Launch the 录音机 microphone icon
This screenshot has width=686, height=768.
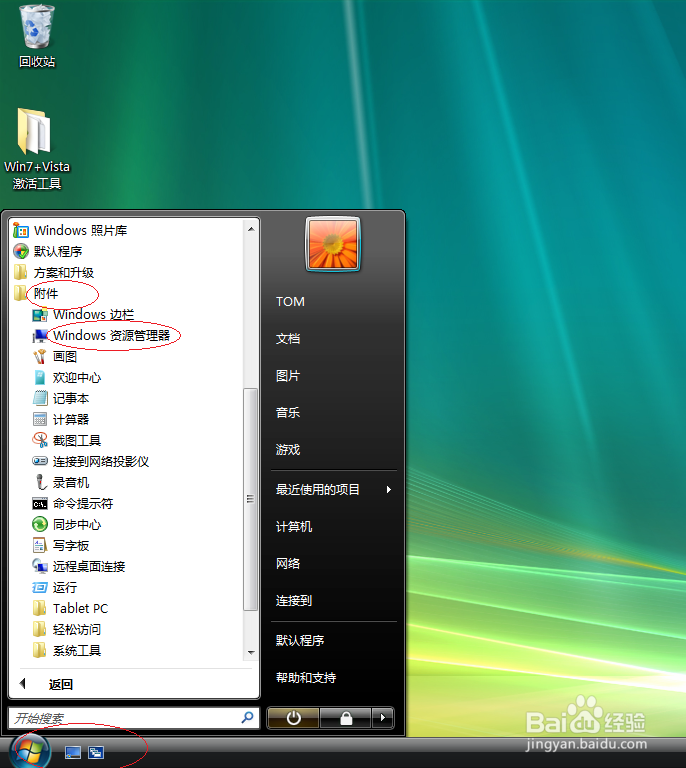click(x=40, y=482)
